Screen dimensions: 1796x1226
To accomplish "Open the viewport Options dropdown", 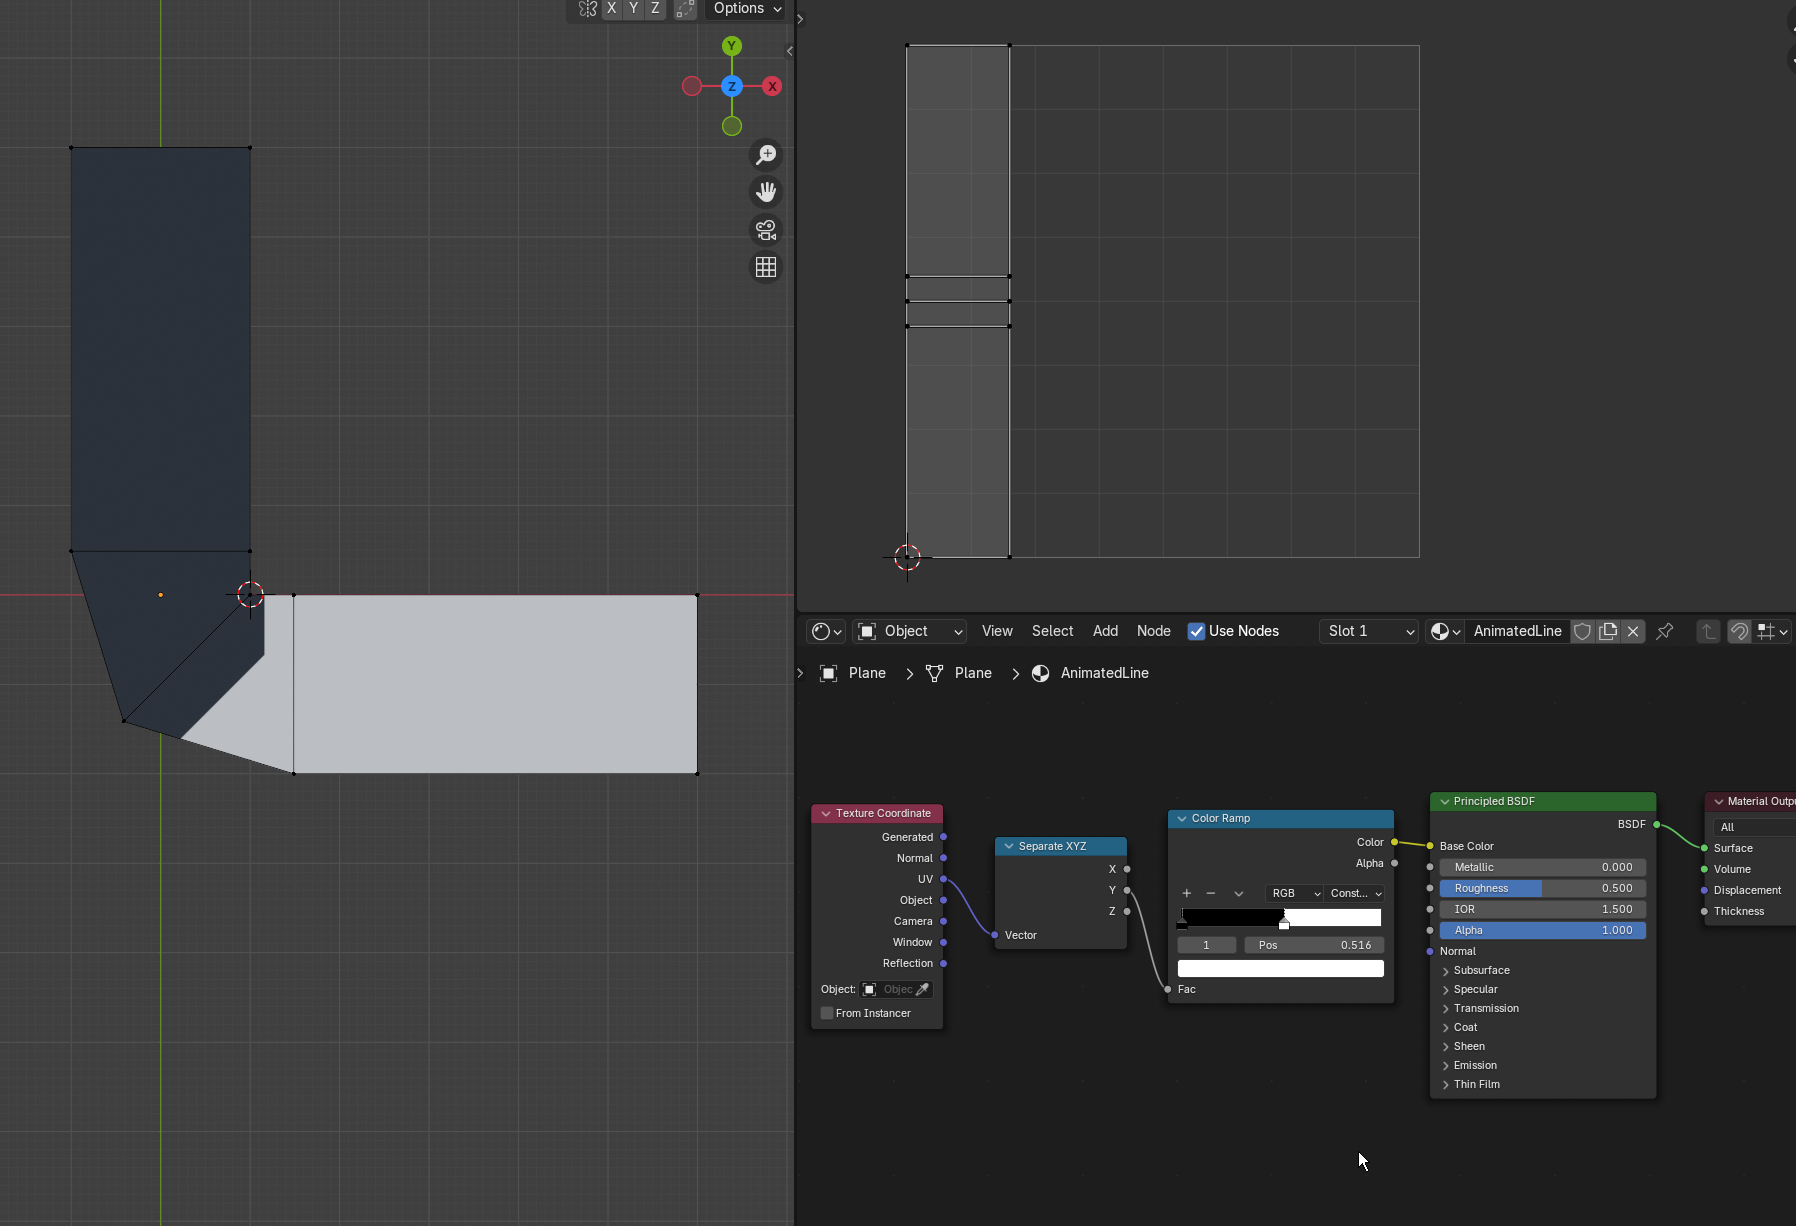I will tap(746, 9).
